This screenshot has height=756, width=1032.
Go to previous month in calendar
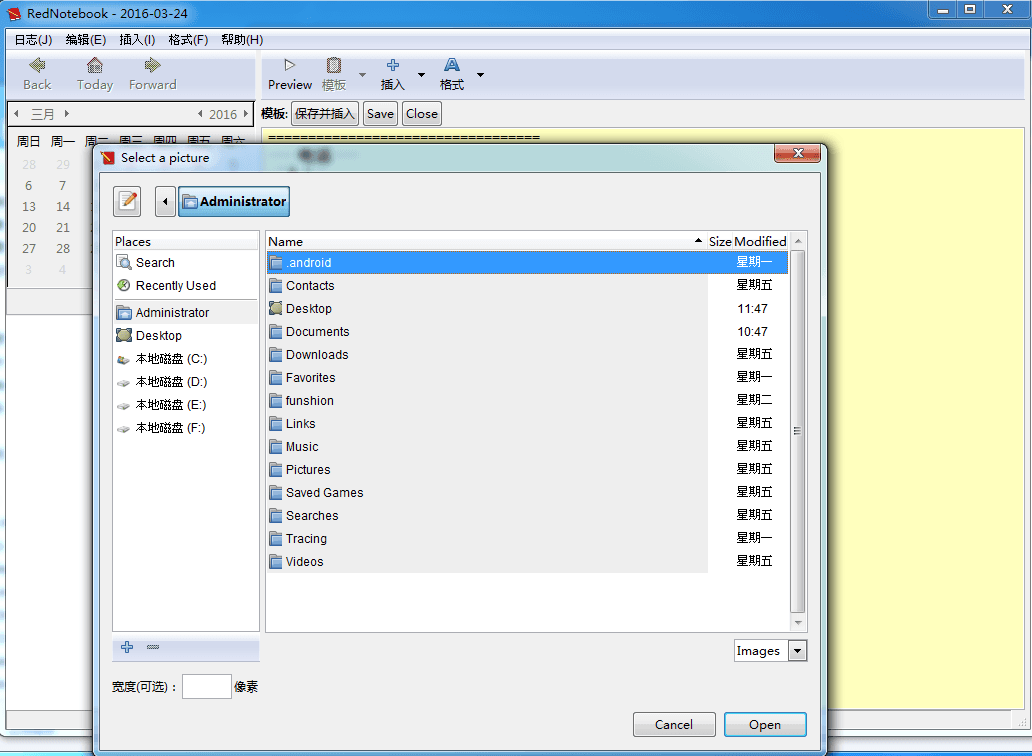click(16, 114)
